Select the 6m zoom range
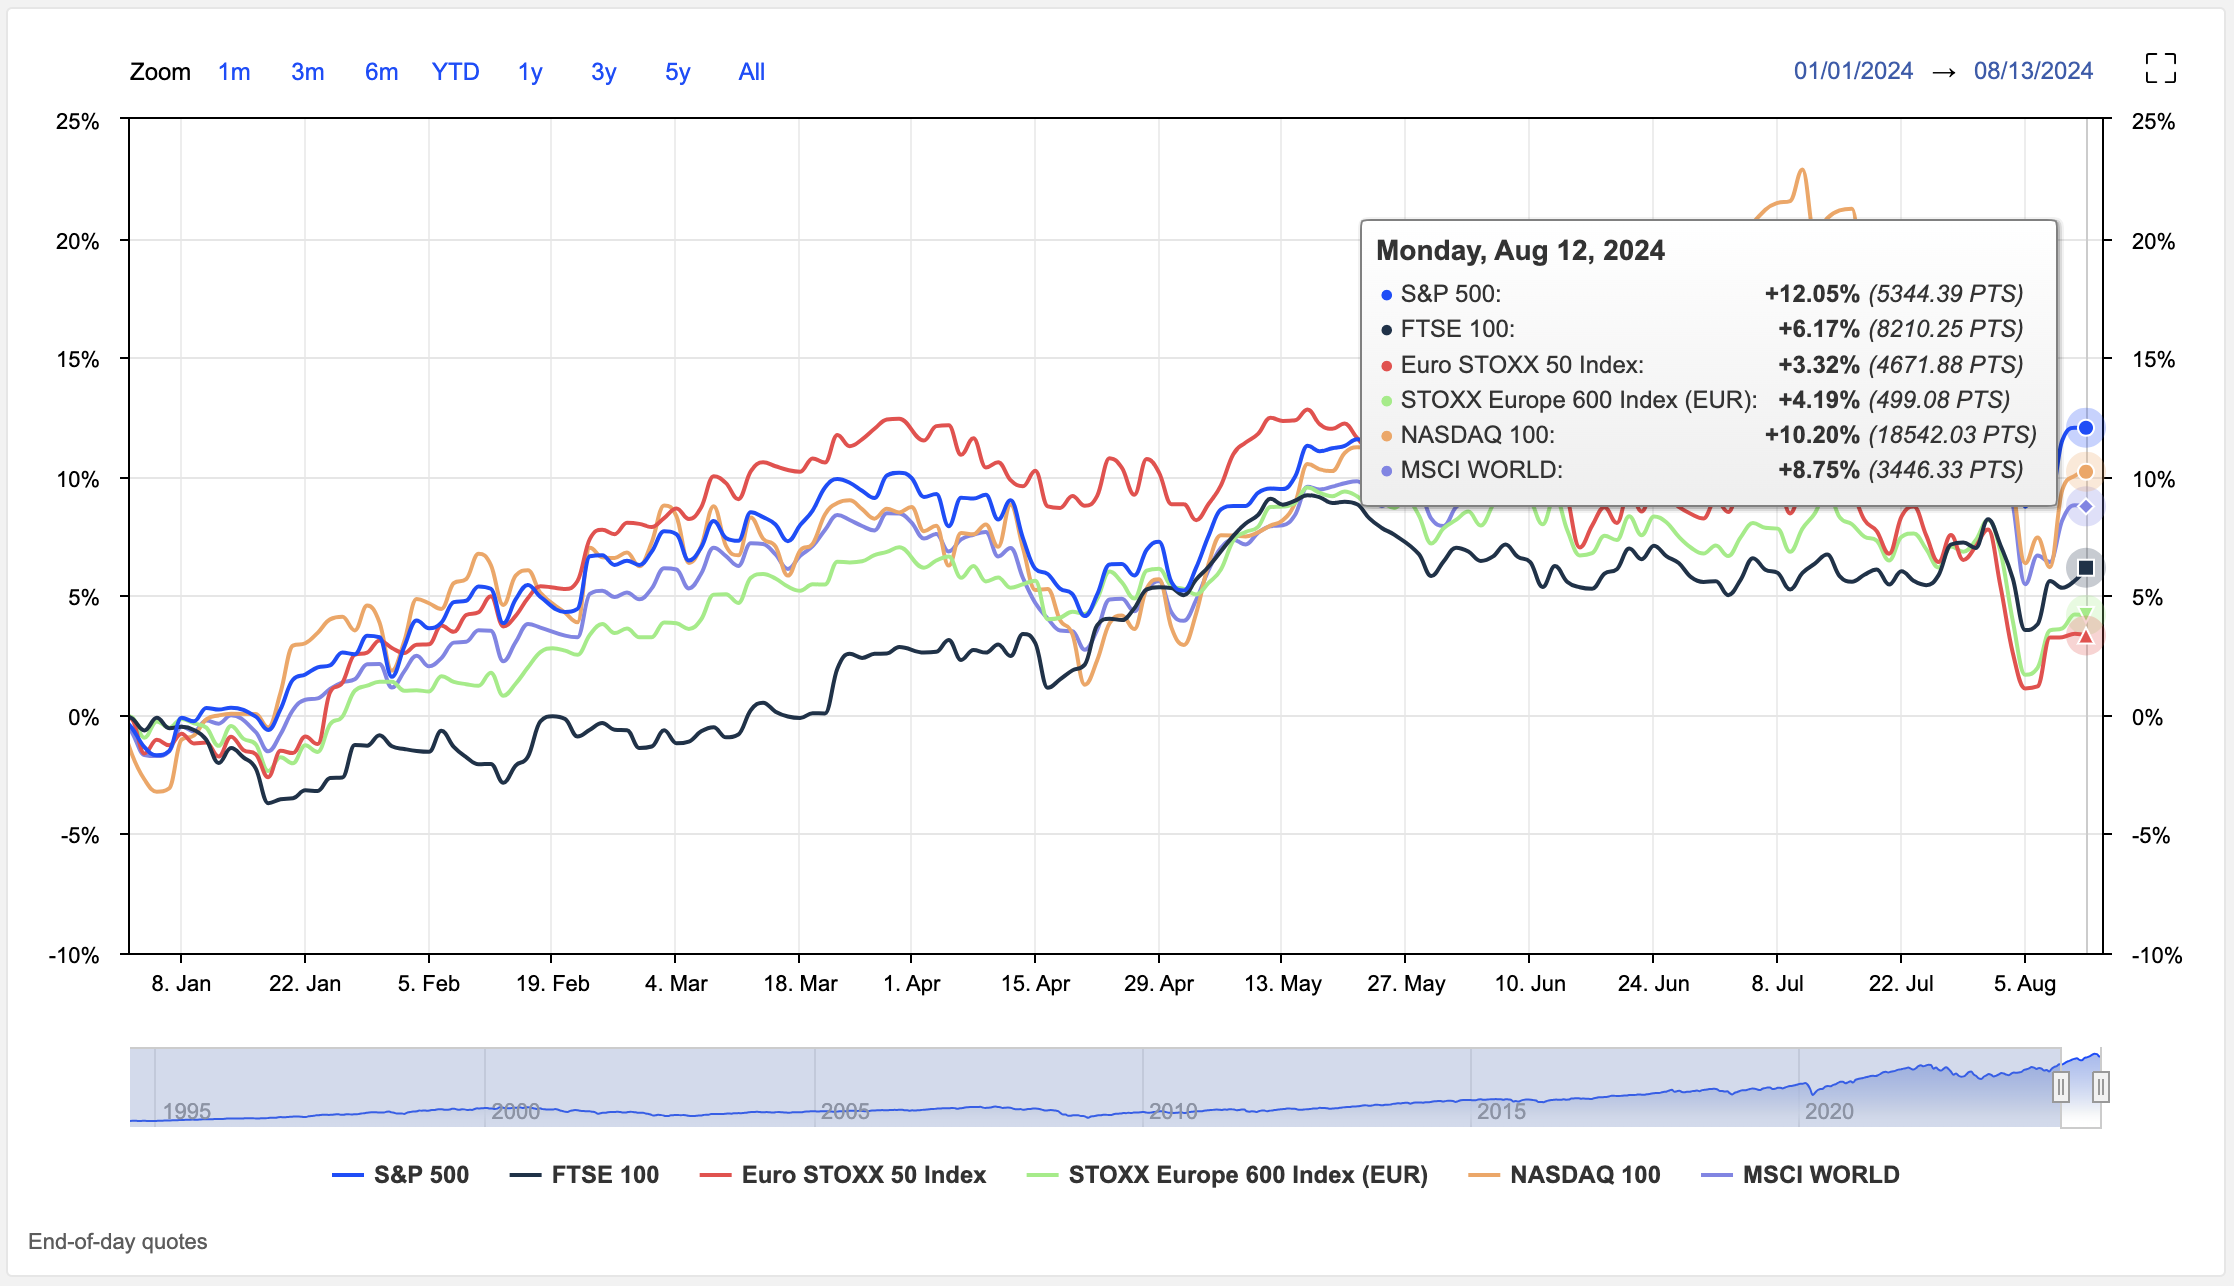The image size is (2234, 1286). pos(381,72)
